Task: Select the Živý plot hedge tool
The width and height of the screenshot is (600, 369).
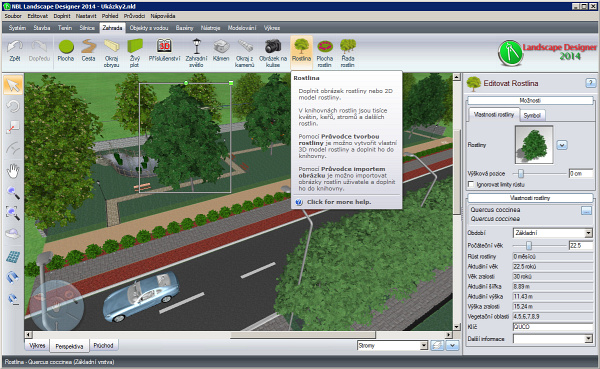Action: (x=135, y=53)
